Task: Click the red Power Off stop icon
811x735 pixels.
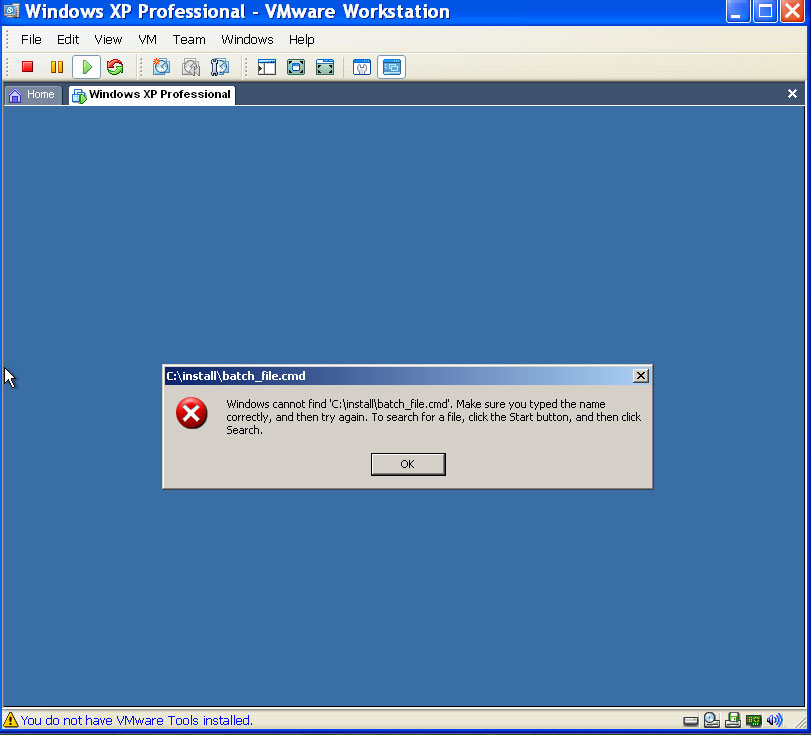Action: [27, 67]
